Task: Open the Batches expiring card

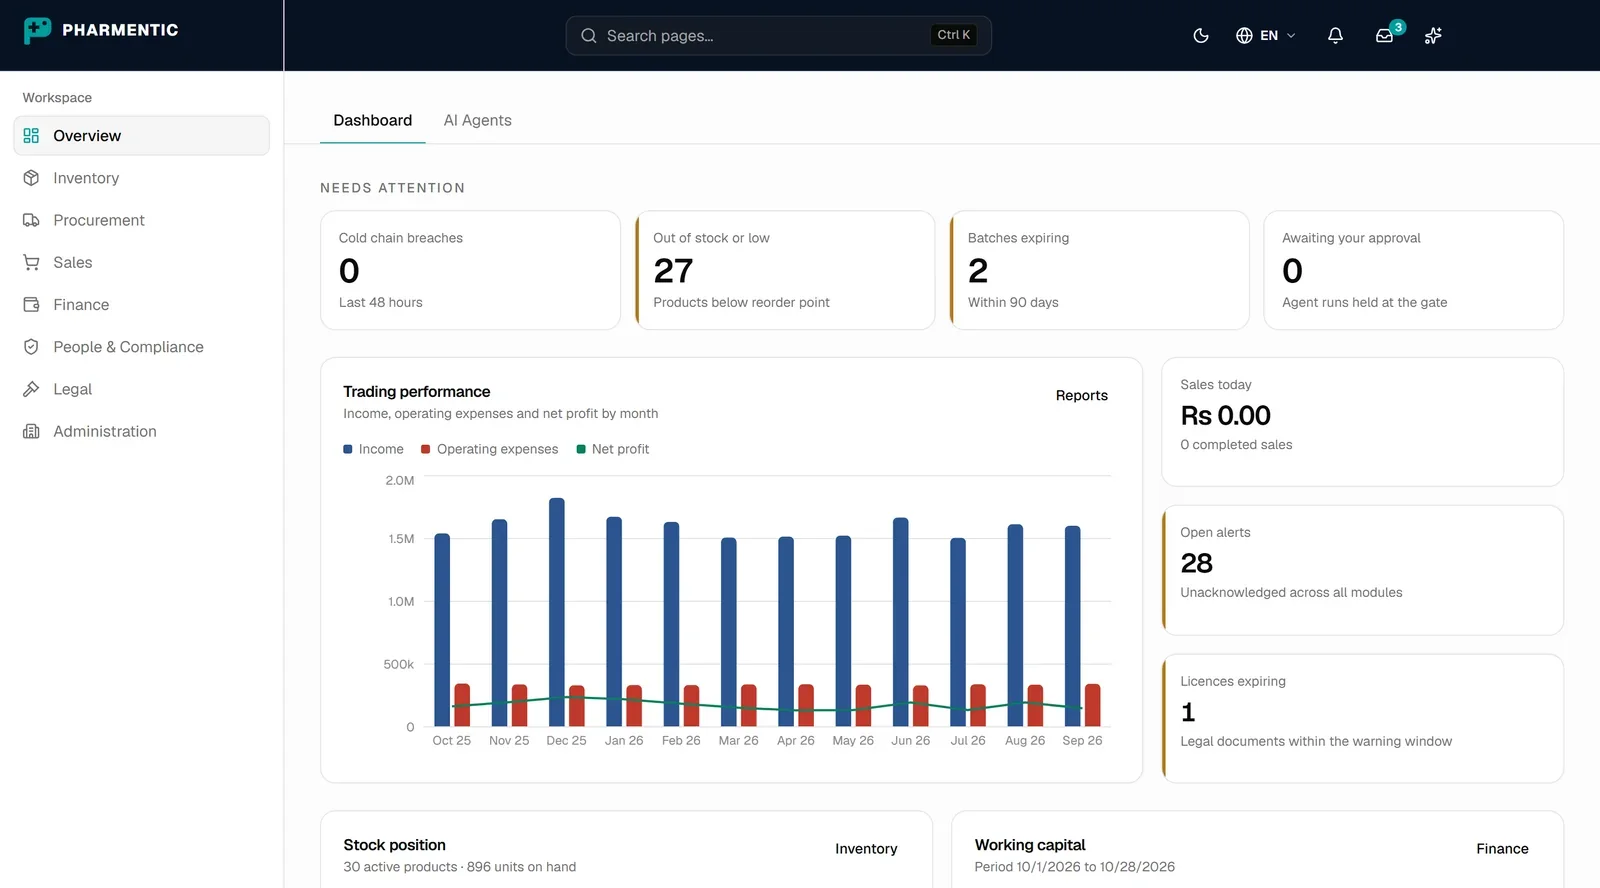Action: (1099, 270)
